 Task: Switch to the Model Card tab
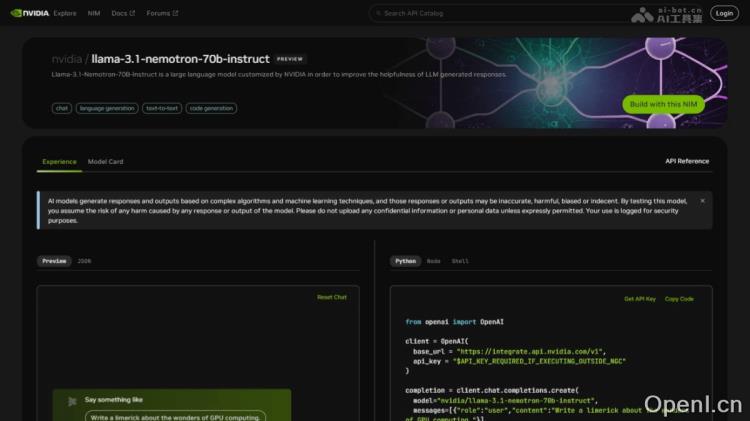coord(105,161)
